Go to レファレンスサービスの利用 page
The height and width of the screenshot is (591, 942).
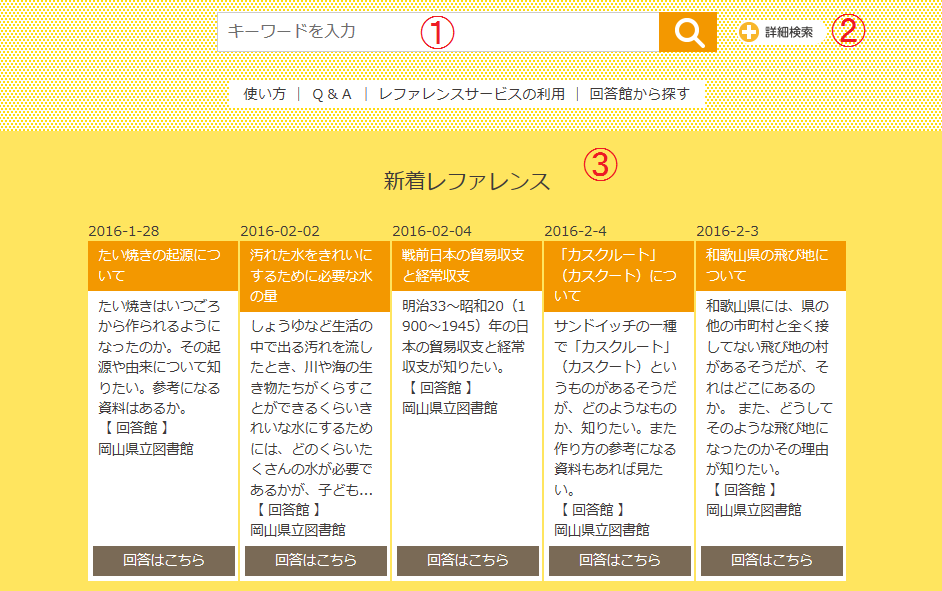pos(471,94)
